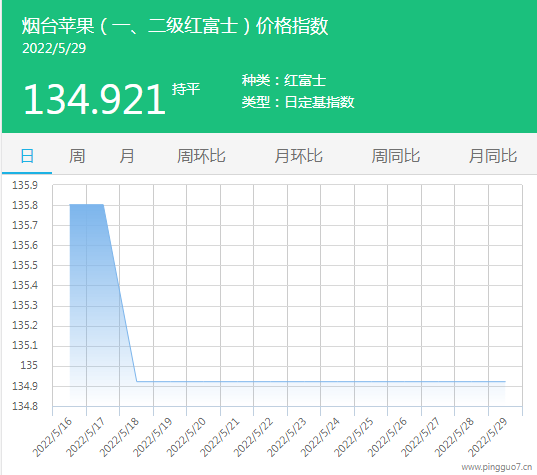Open the 月同比 tab

tap(493, 156)
